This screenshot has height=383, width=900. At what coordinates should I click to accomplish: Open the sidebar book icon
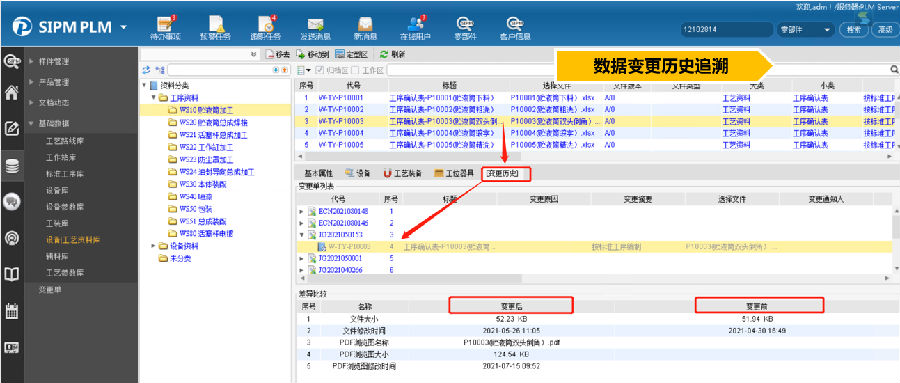(12, 274)
